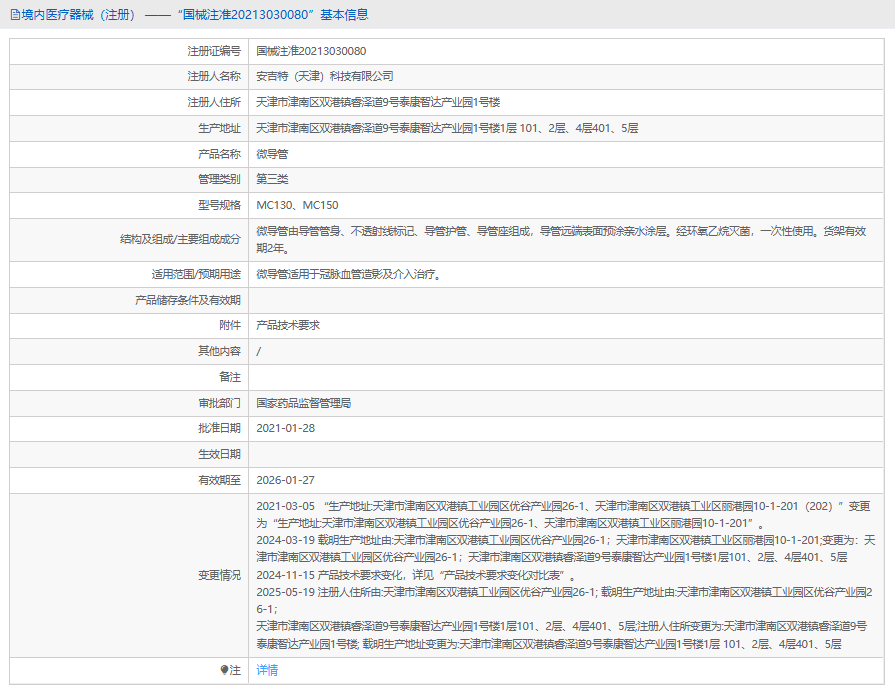Click the 变更情况 row label
The width and height of the screenshot is (895, 691).
point(219,575)
